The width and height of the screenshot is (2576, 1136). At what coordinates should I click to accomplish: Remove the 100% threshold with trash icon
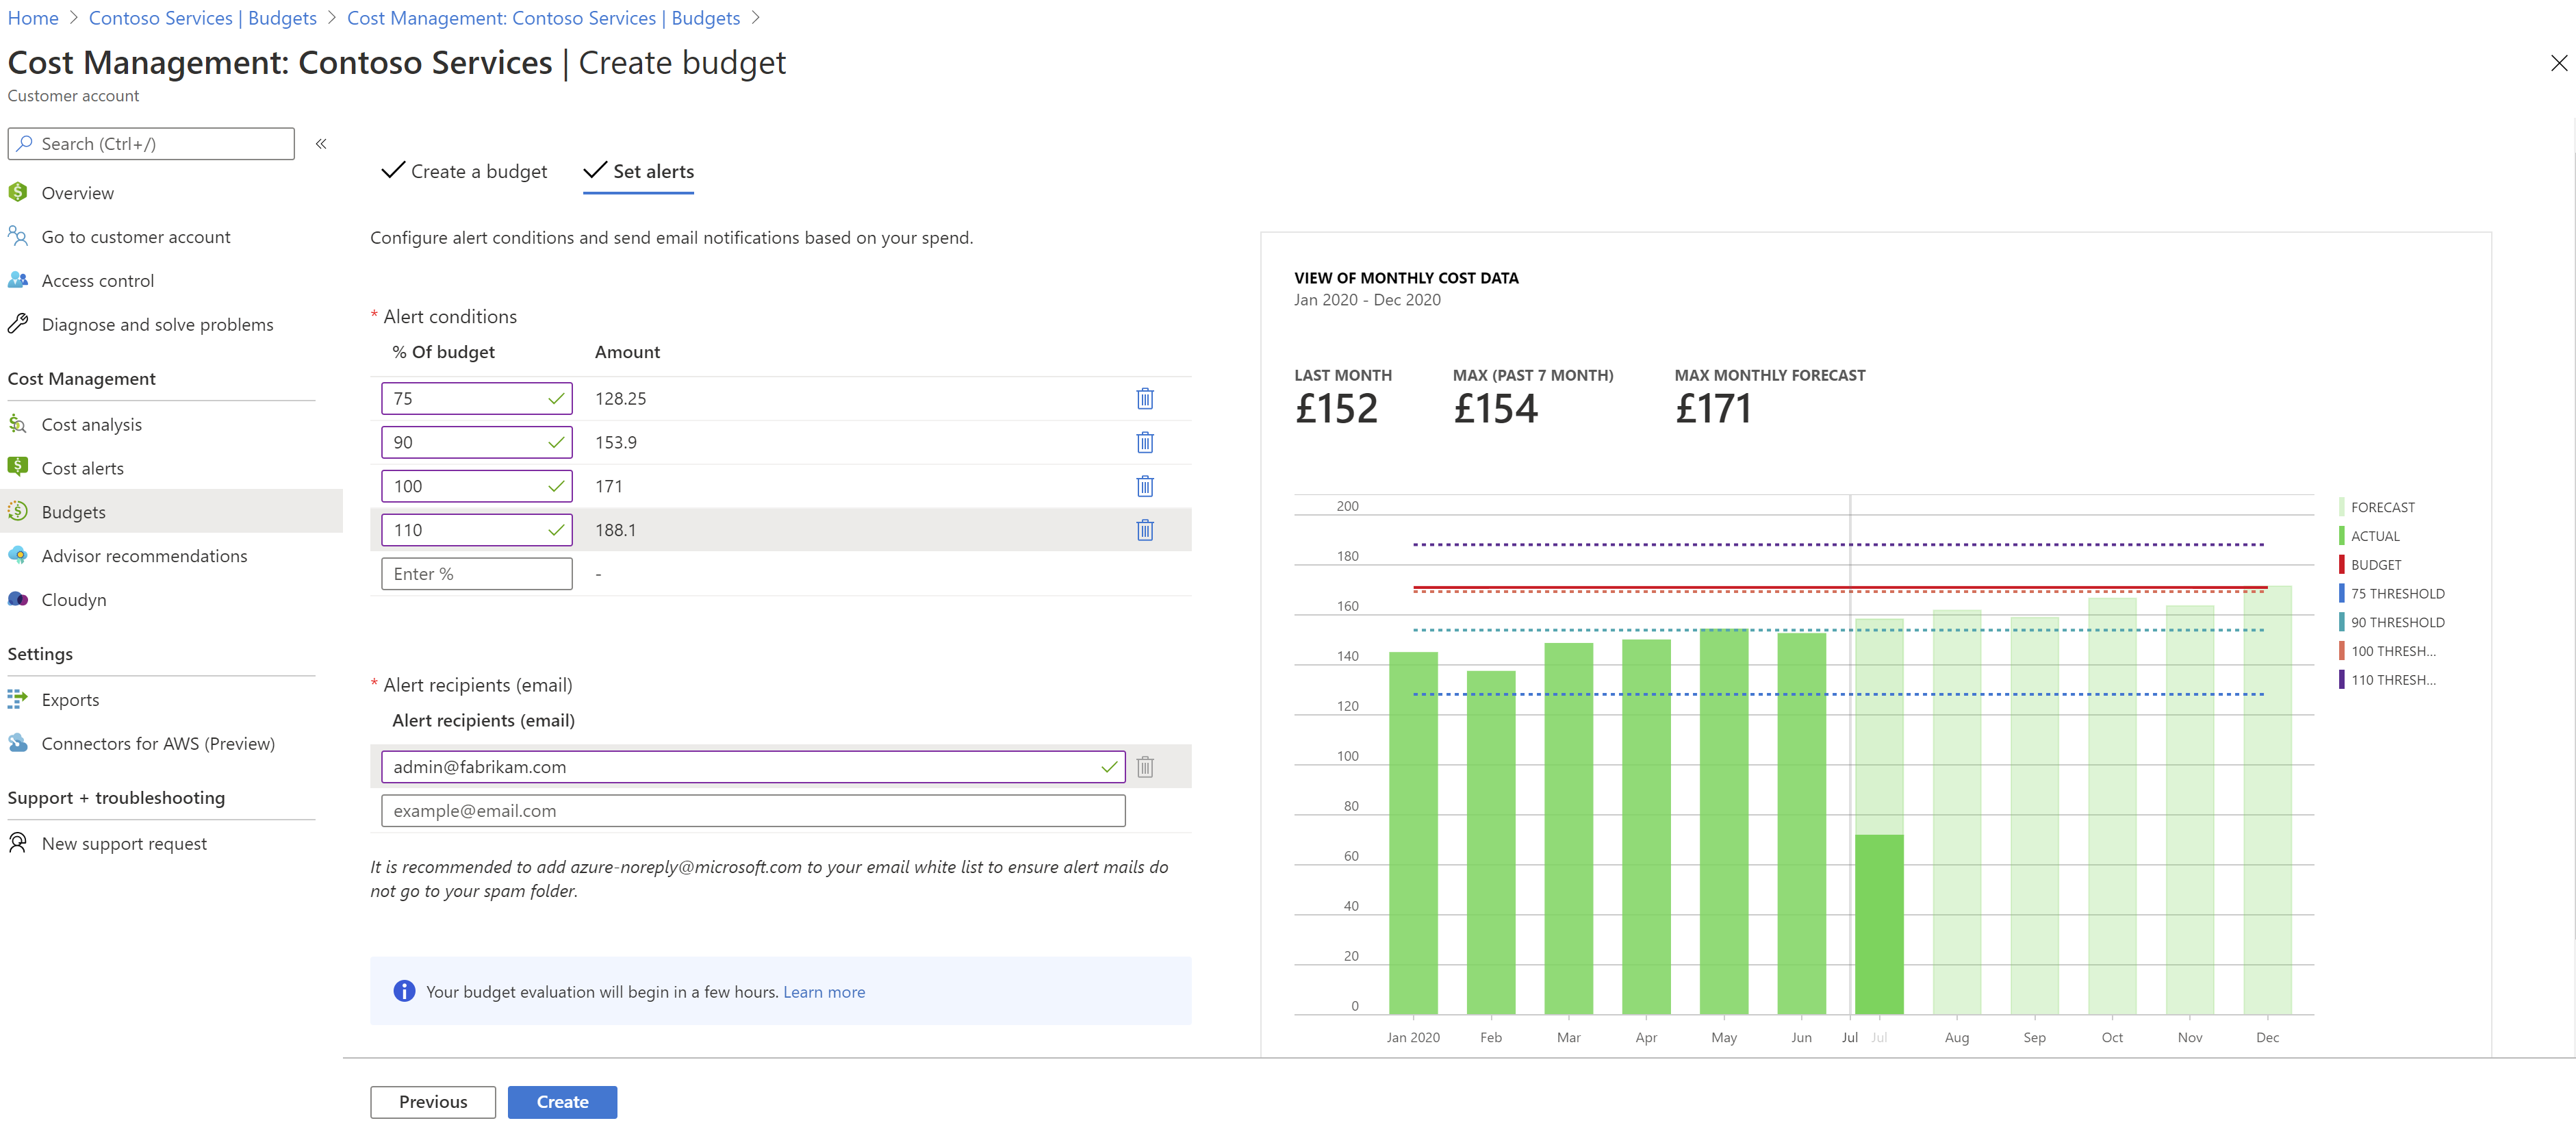click(x=1145, y=486)
